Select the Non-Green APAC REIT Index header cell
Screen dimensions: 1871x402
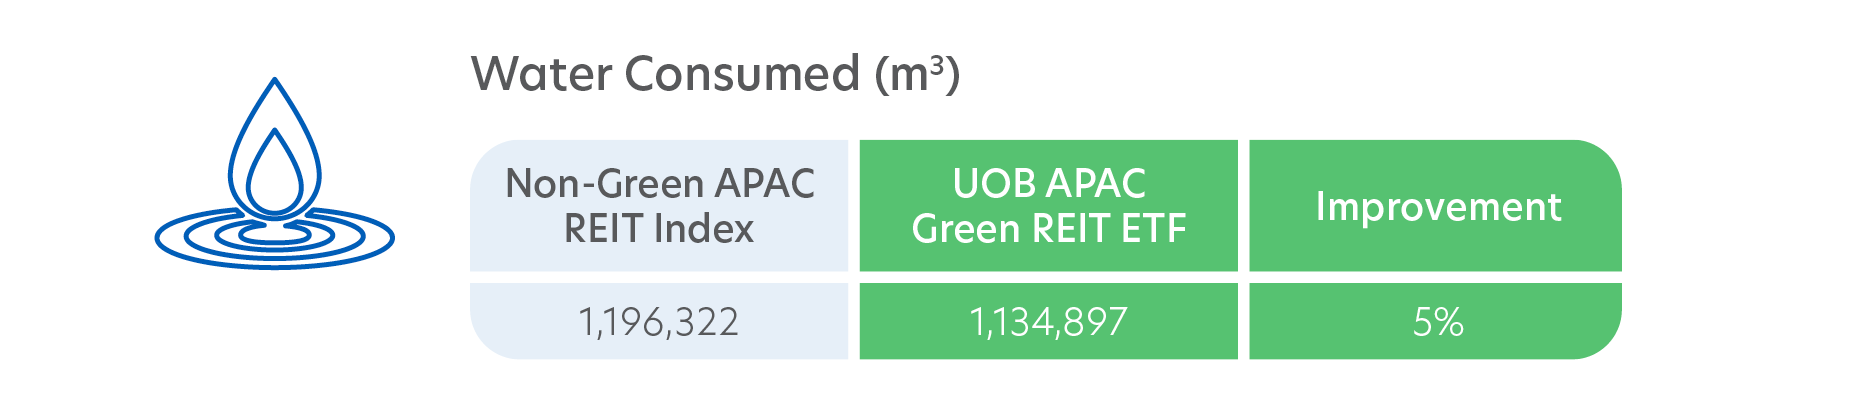pos(659,206)
